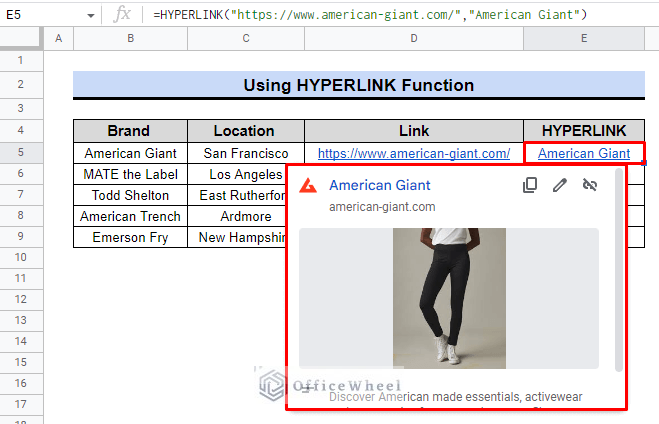
Task: Select row 7 header
Action: click(x=21, y=195)
